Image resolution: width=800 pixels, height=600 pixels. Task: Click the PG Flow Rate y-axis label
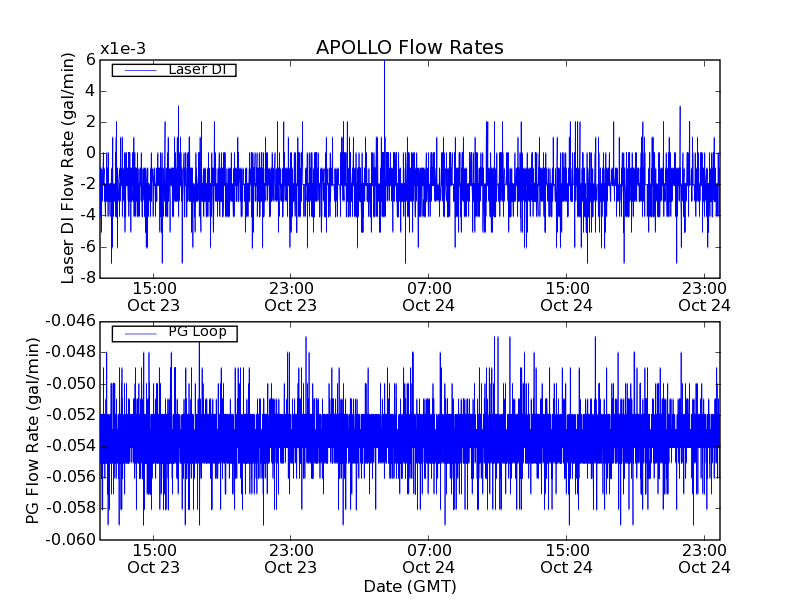pyautogui.click(x=33, y=430)
